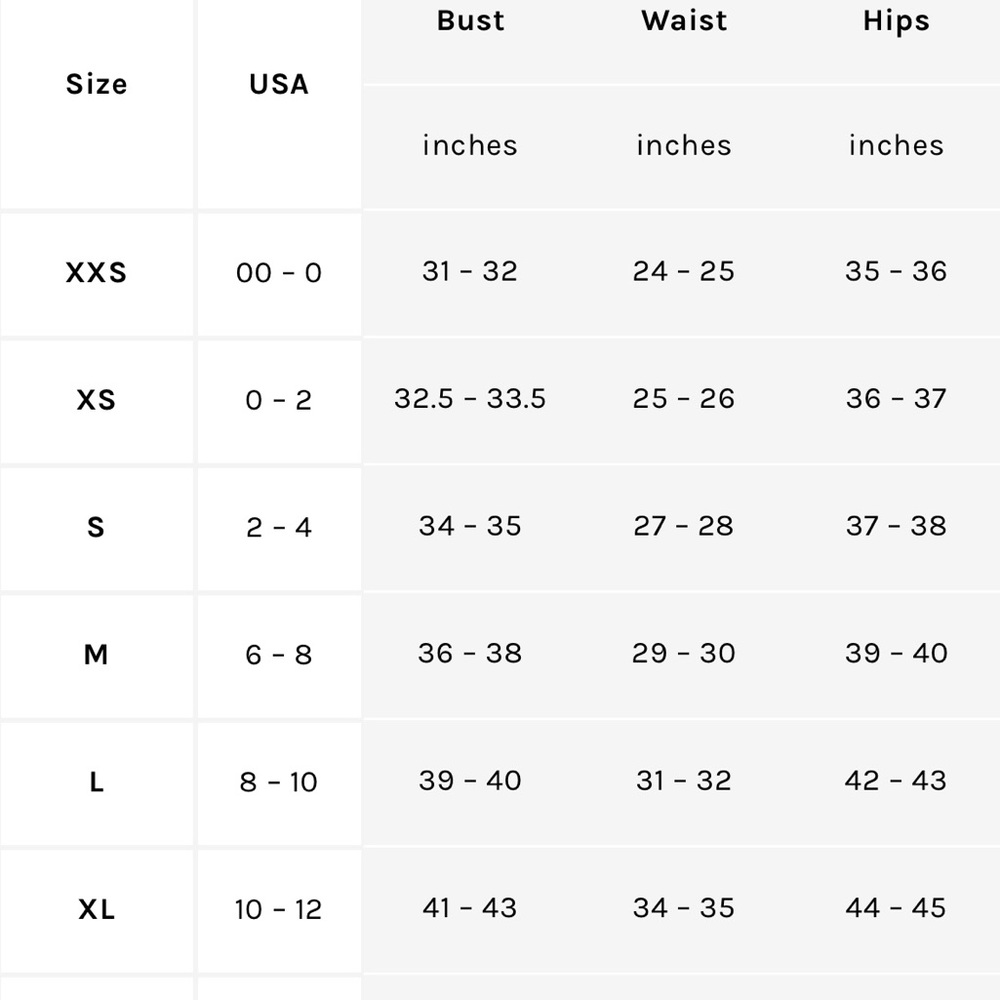Screen dimensions: 1000x1000
Task: Click the inches label under Waist
Action: click(x=684, y=145)
